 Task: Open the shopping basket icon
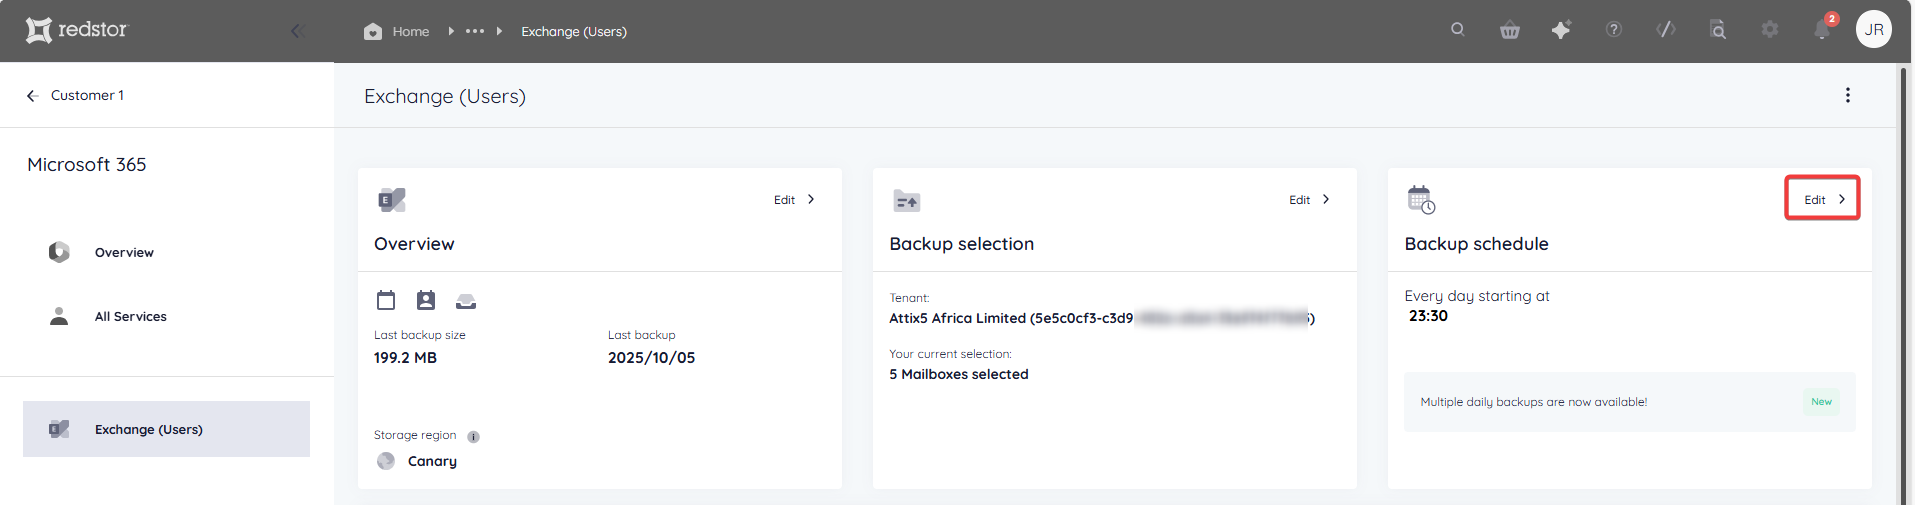pyautogui.click(x=1510, y=30)
